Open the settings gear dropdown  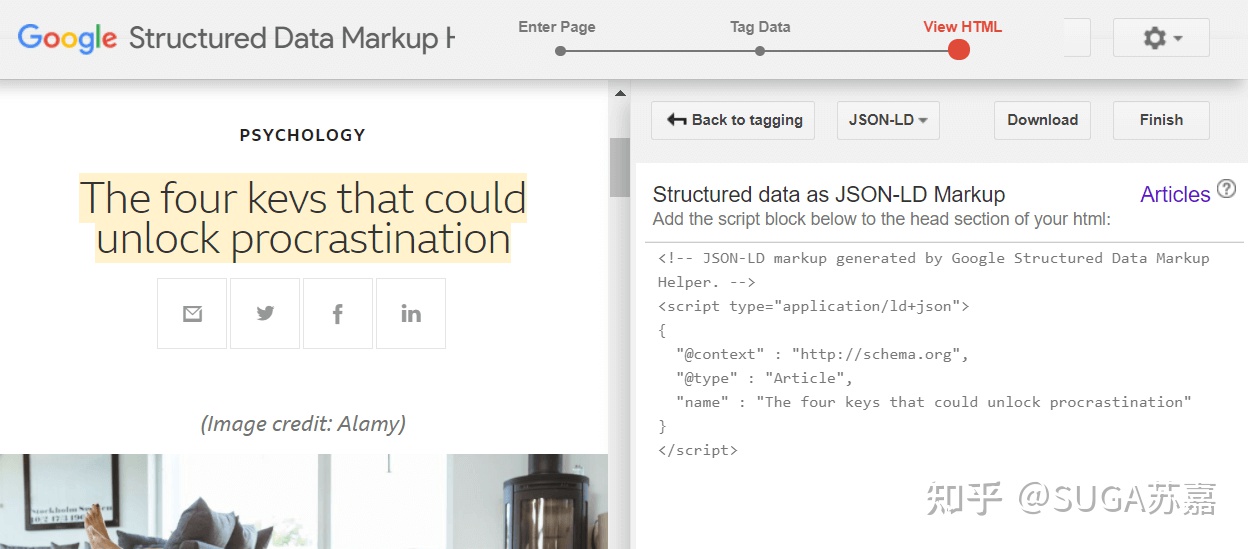point(1161,38)
